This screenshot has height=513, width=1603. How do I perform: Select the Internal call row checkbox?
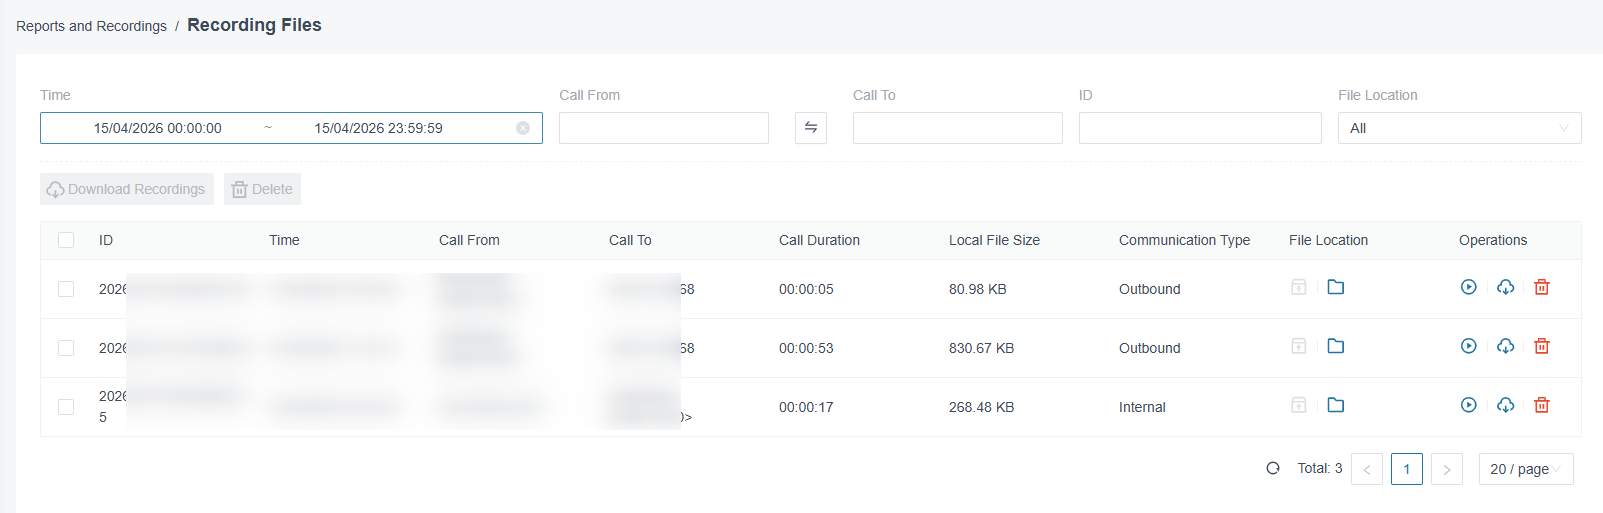66,407
